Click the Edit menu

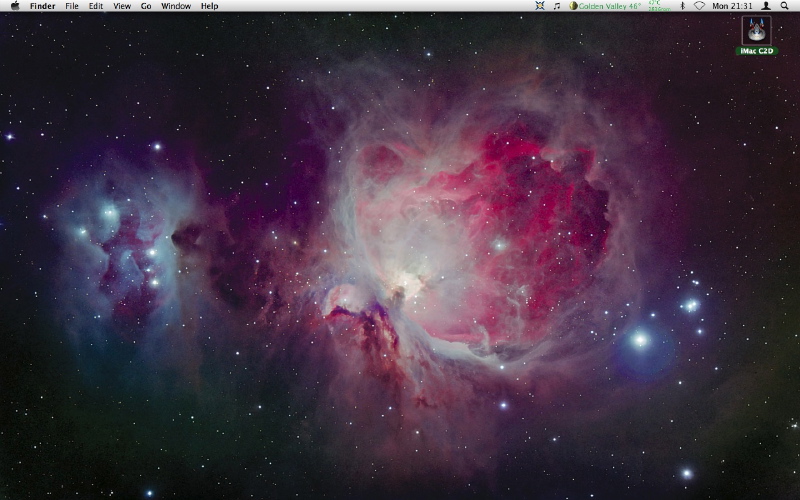[x=96, y=6]
